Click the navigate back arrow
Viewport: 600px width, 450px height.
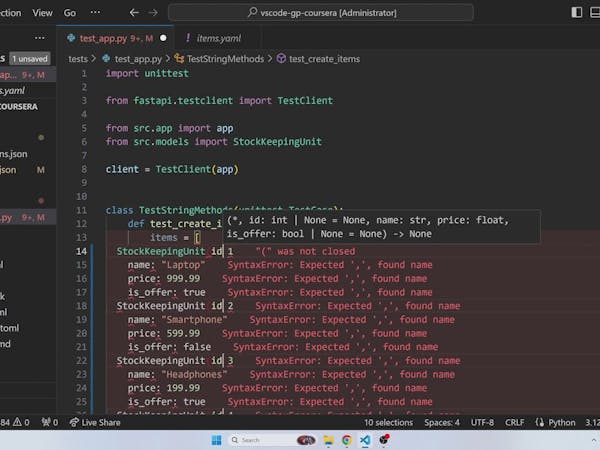pyautogui.click(x=134, y=13)
